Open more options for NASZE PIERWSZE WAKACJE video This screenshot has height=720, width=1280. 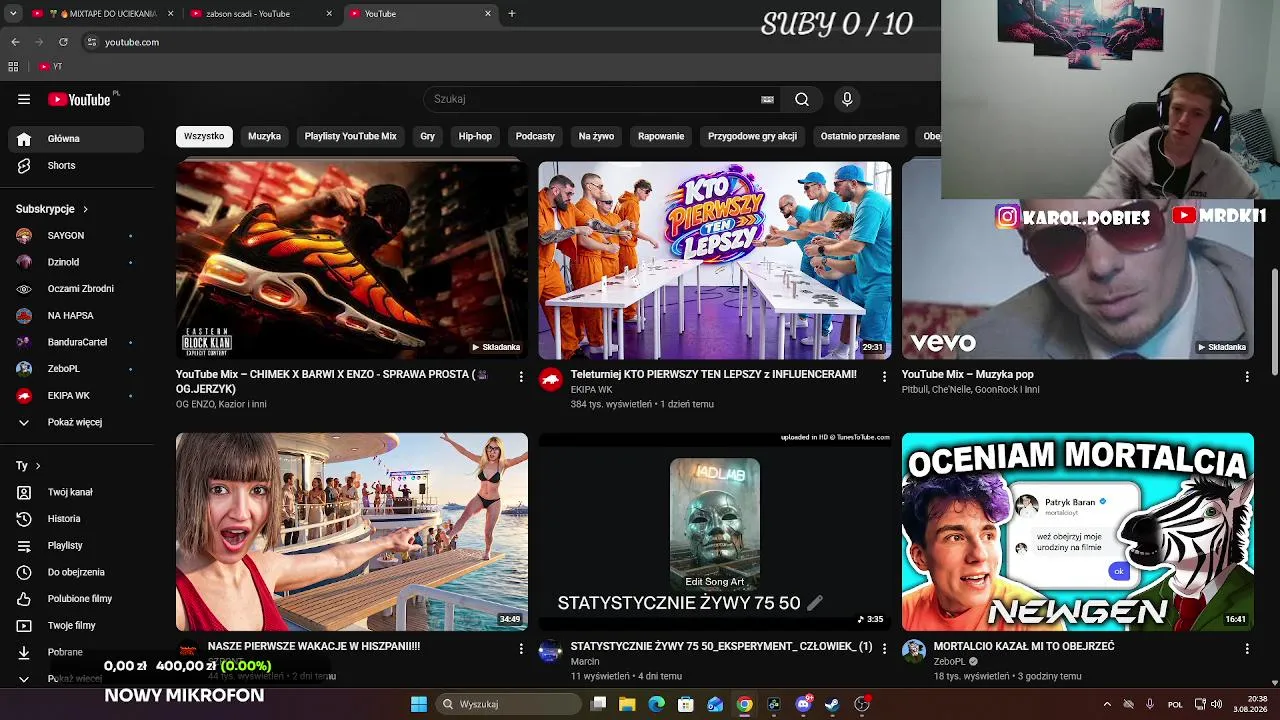pos(521,648)
